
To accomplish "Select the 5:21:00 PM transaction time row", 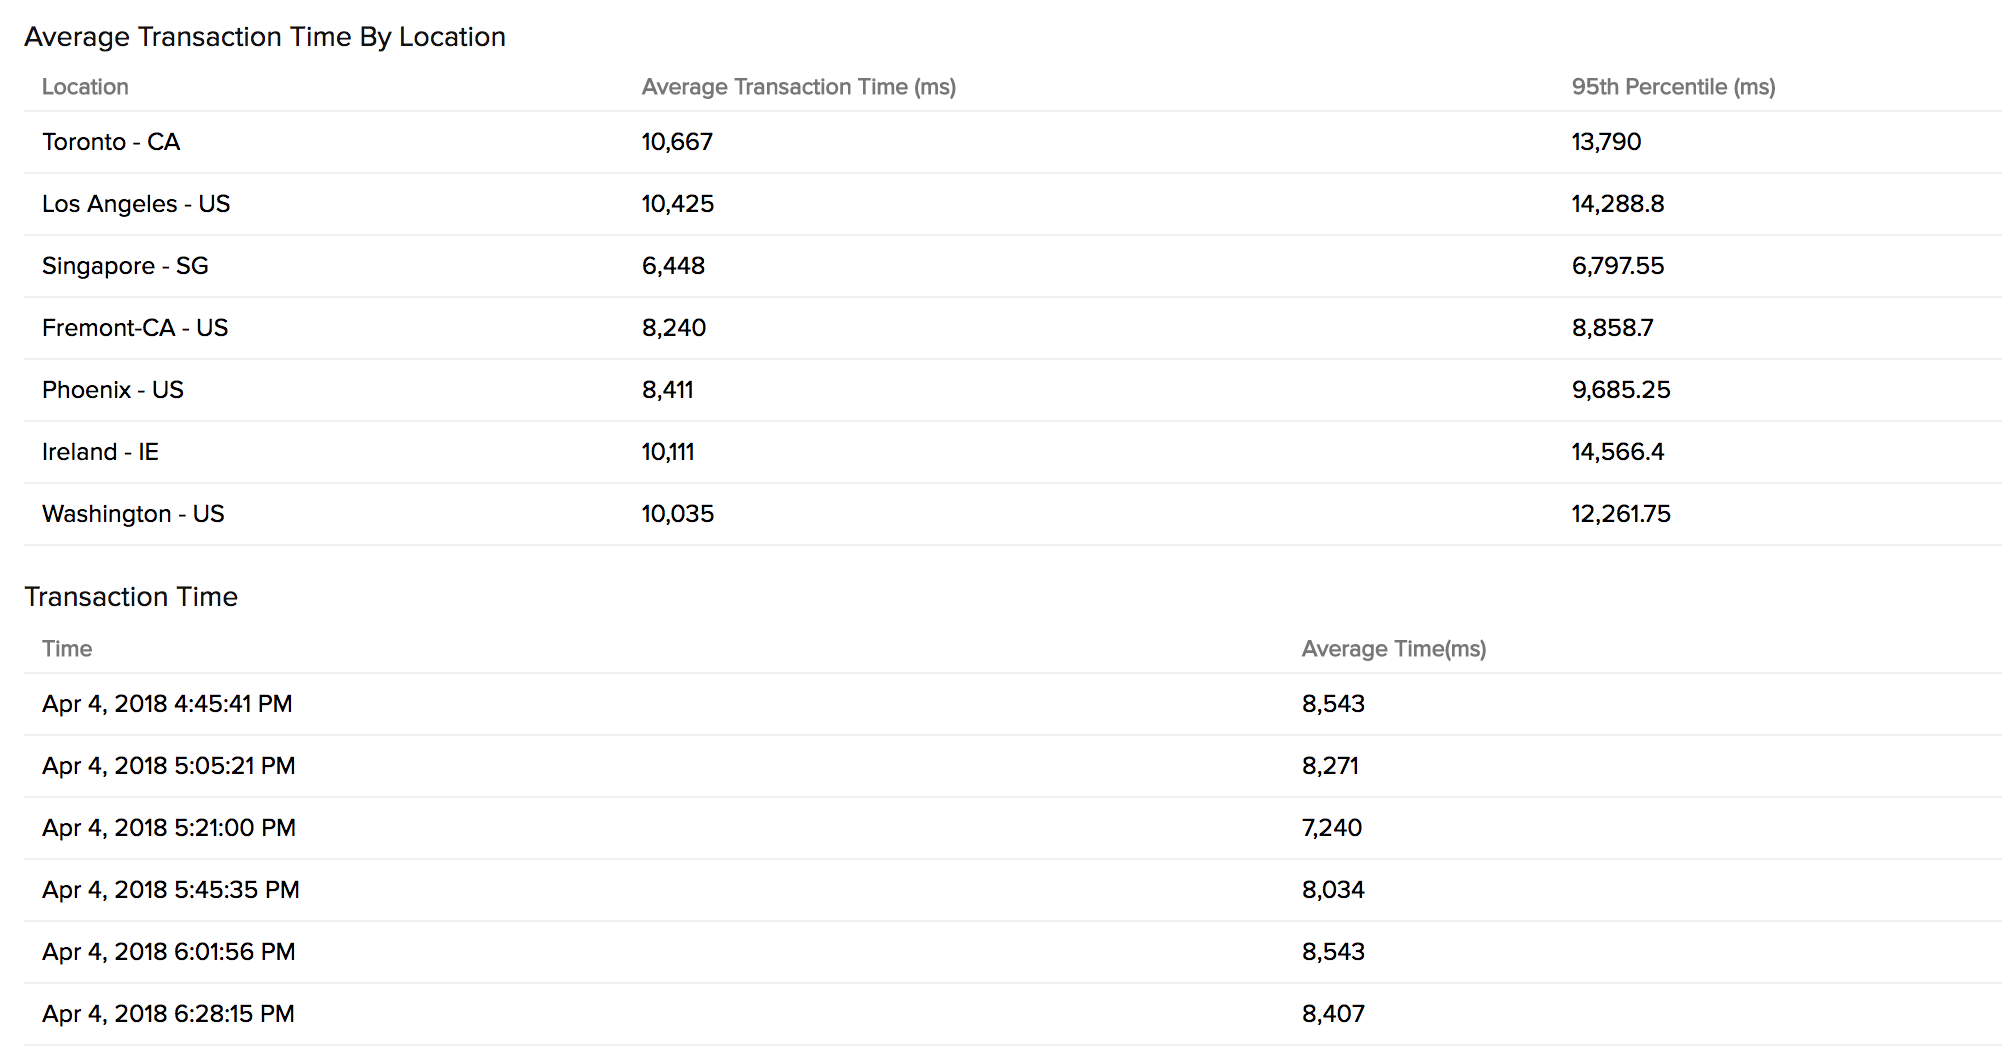I will click(x=169, y=828).
